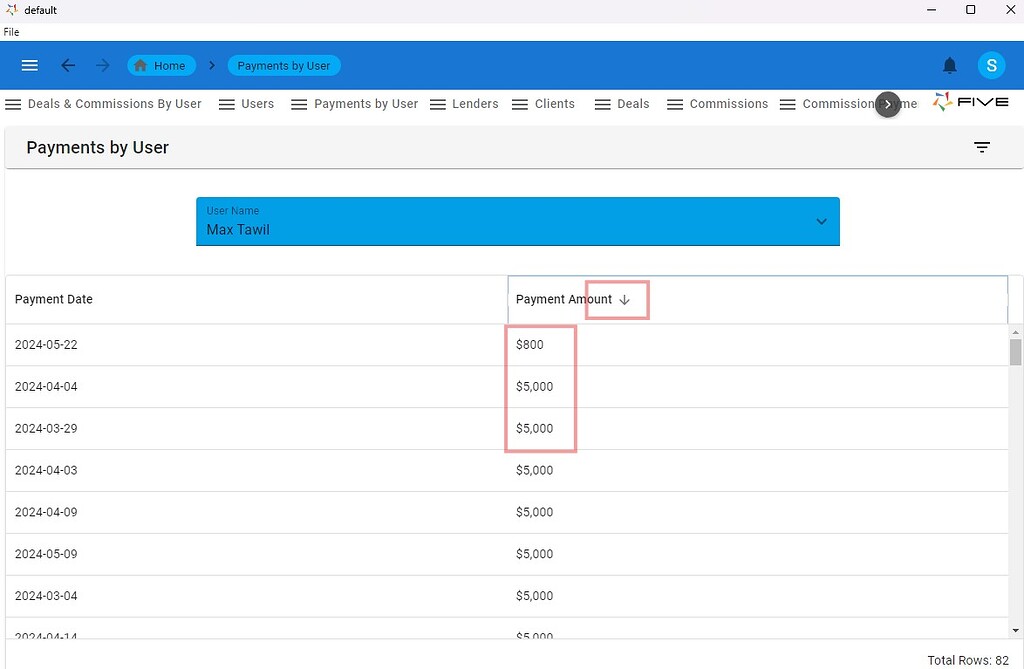Click the notifications bell icon

(x=949, y=65)
